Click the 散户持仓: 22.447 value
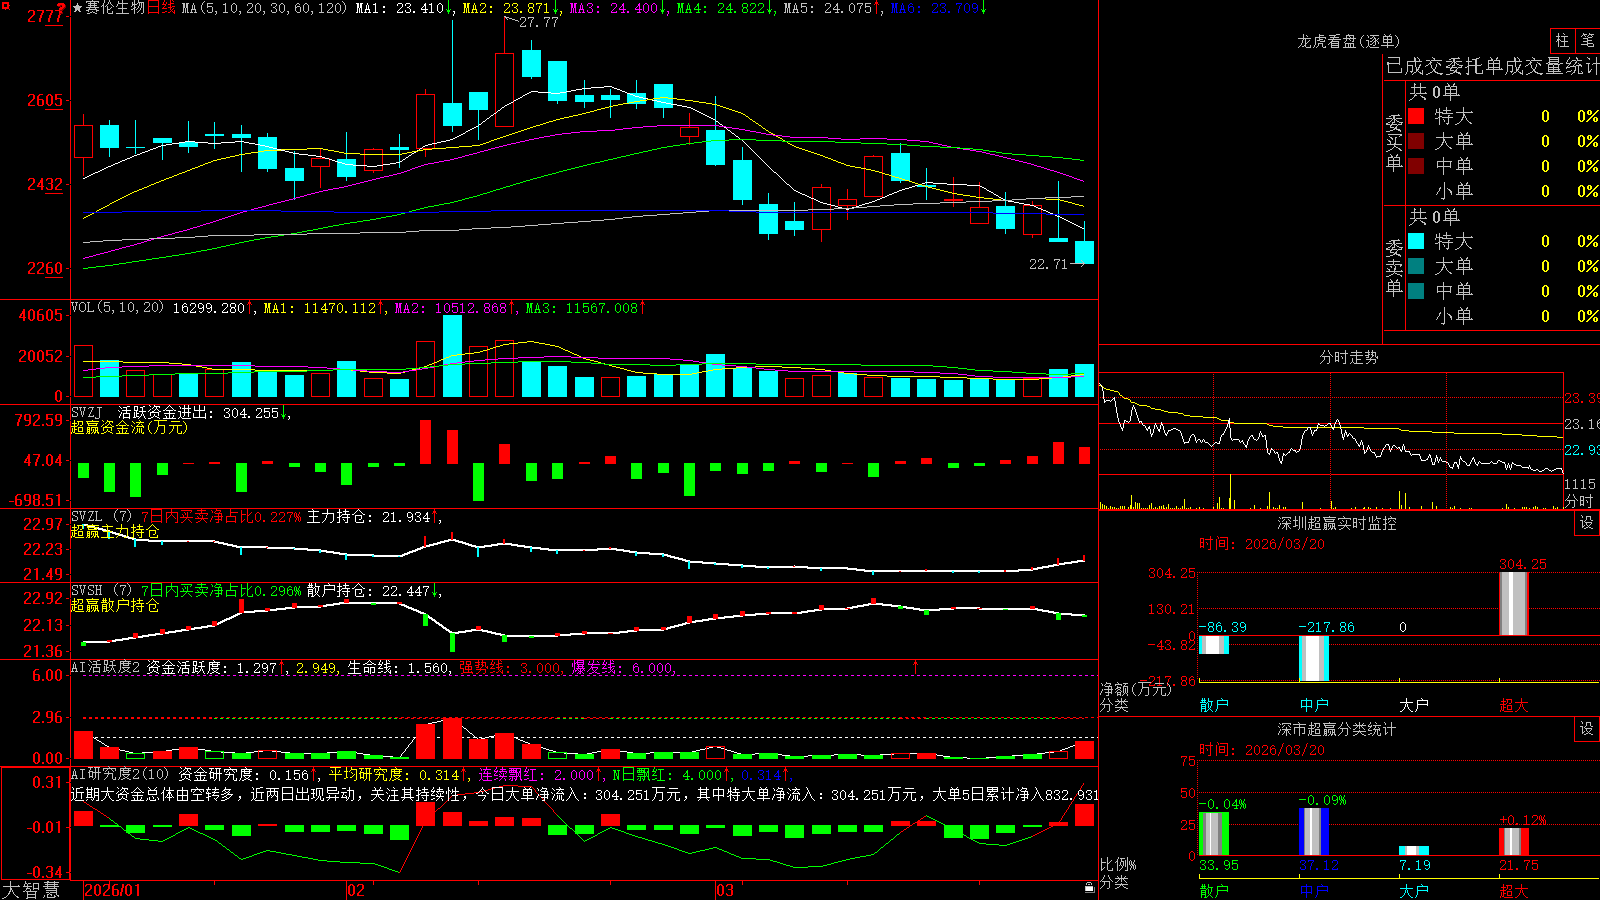 coord(368,590)
